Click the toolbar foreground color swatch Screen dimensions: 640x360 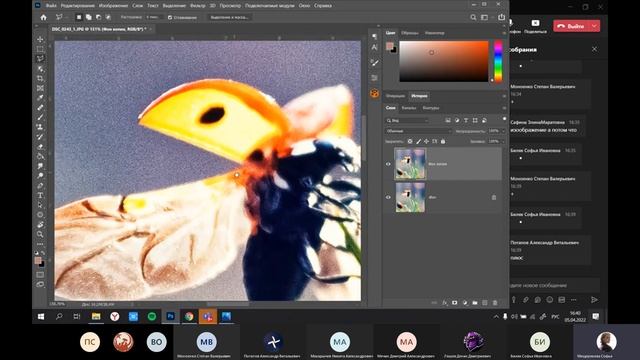[x=38, y=260]
